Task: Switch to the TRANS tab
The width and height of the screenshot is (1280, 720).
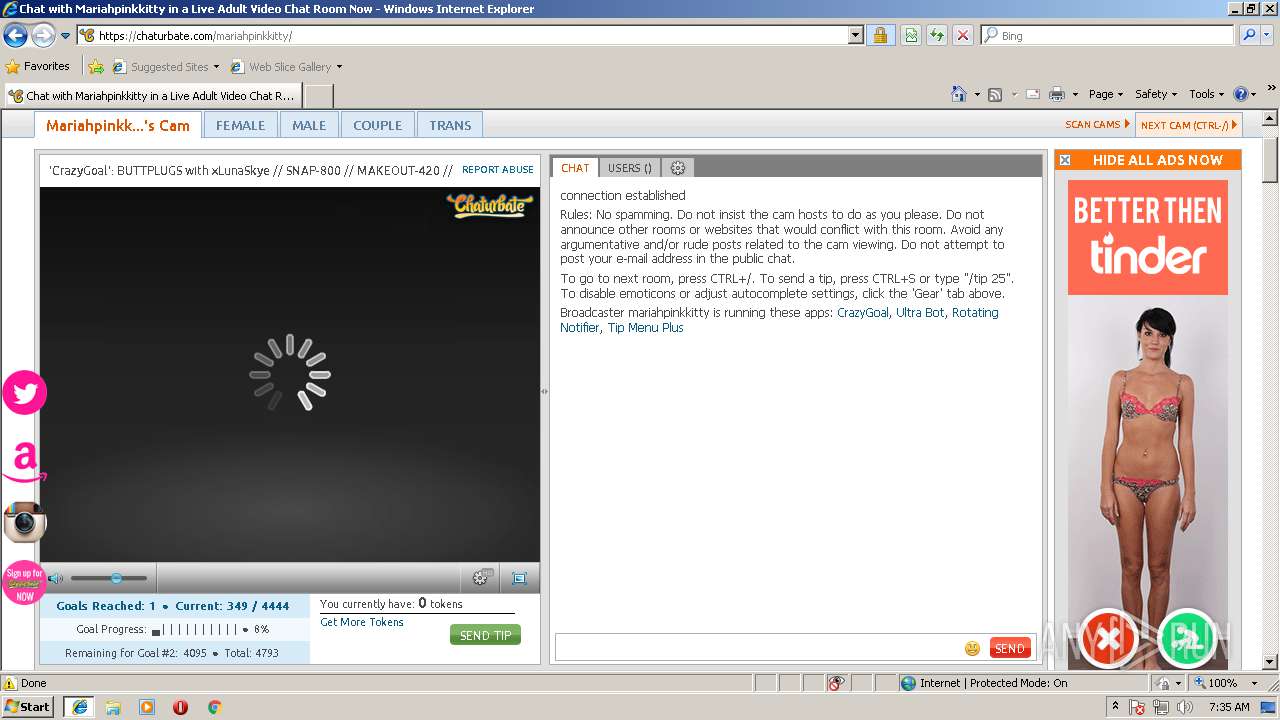Action: click(450, 125)
